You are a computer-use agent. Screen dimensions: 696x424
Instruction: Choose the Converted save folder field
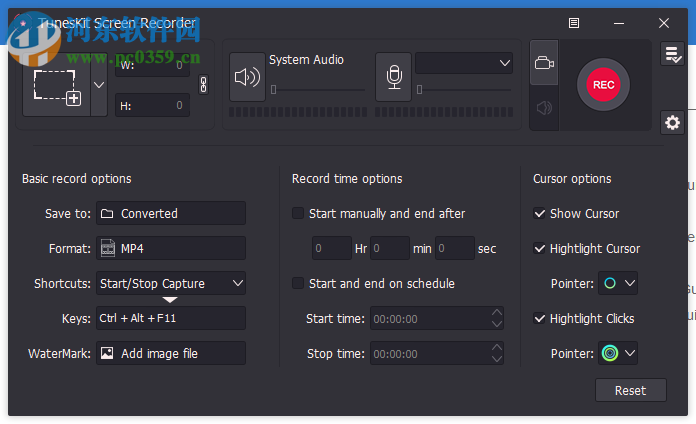pos(171,214)
